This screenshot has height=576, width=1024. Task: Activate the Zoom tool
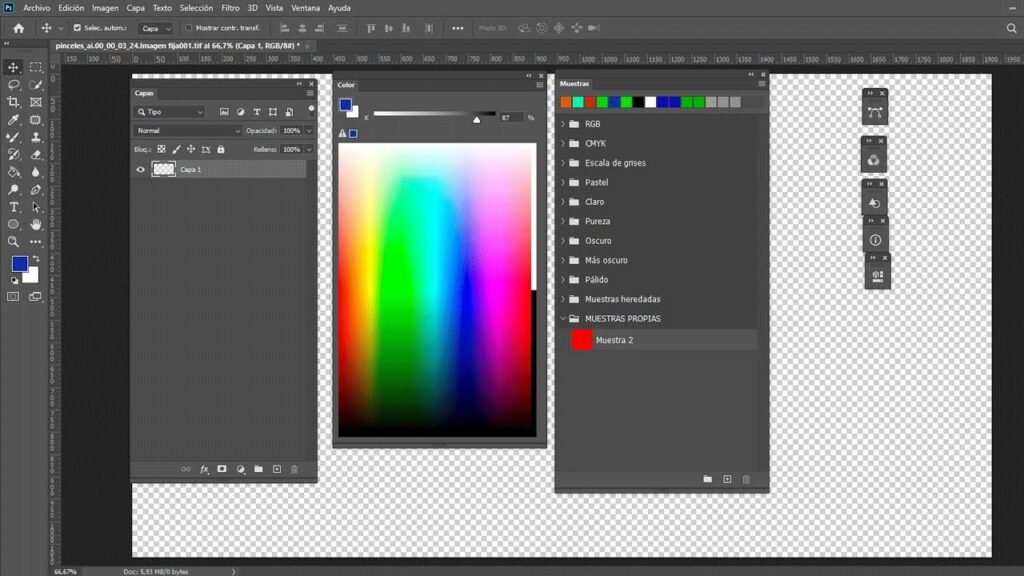[x=12, y=240]
